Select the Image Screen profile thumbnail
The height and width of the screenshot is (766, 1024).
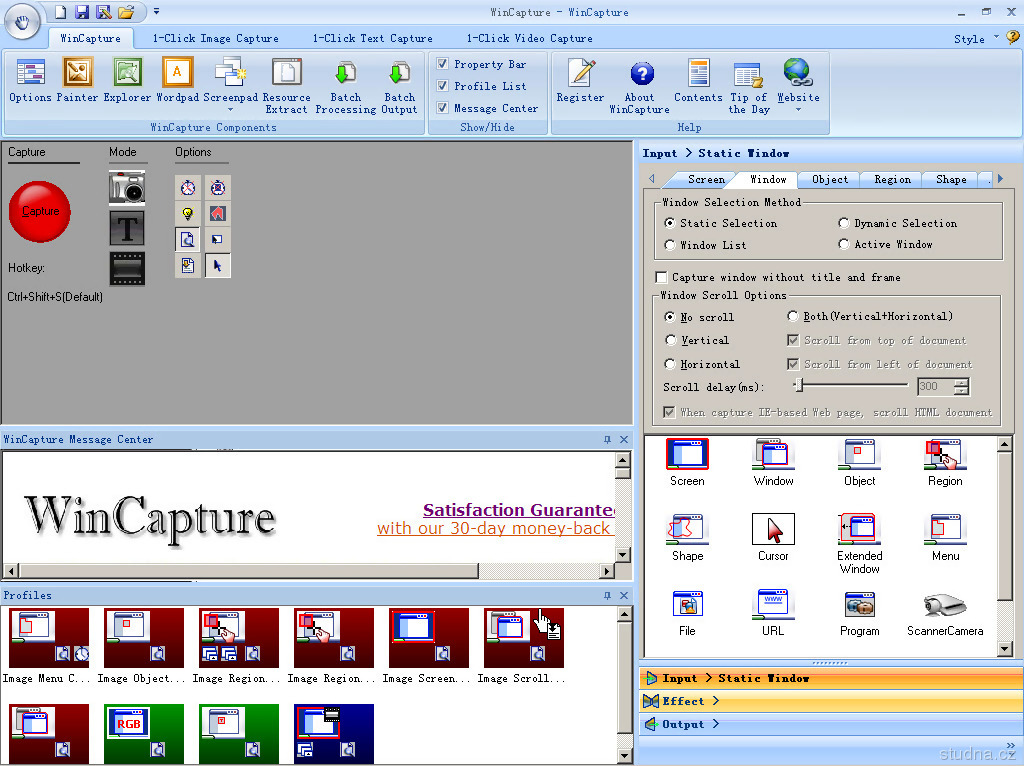[x=428, y=639]
